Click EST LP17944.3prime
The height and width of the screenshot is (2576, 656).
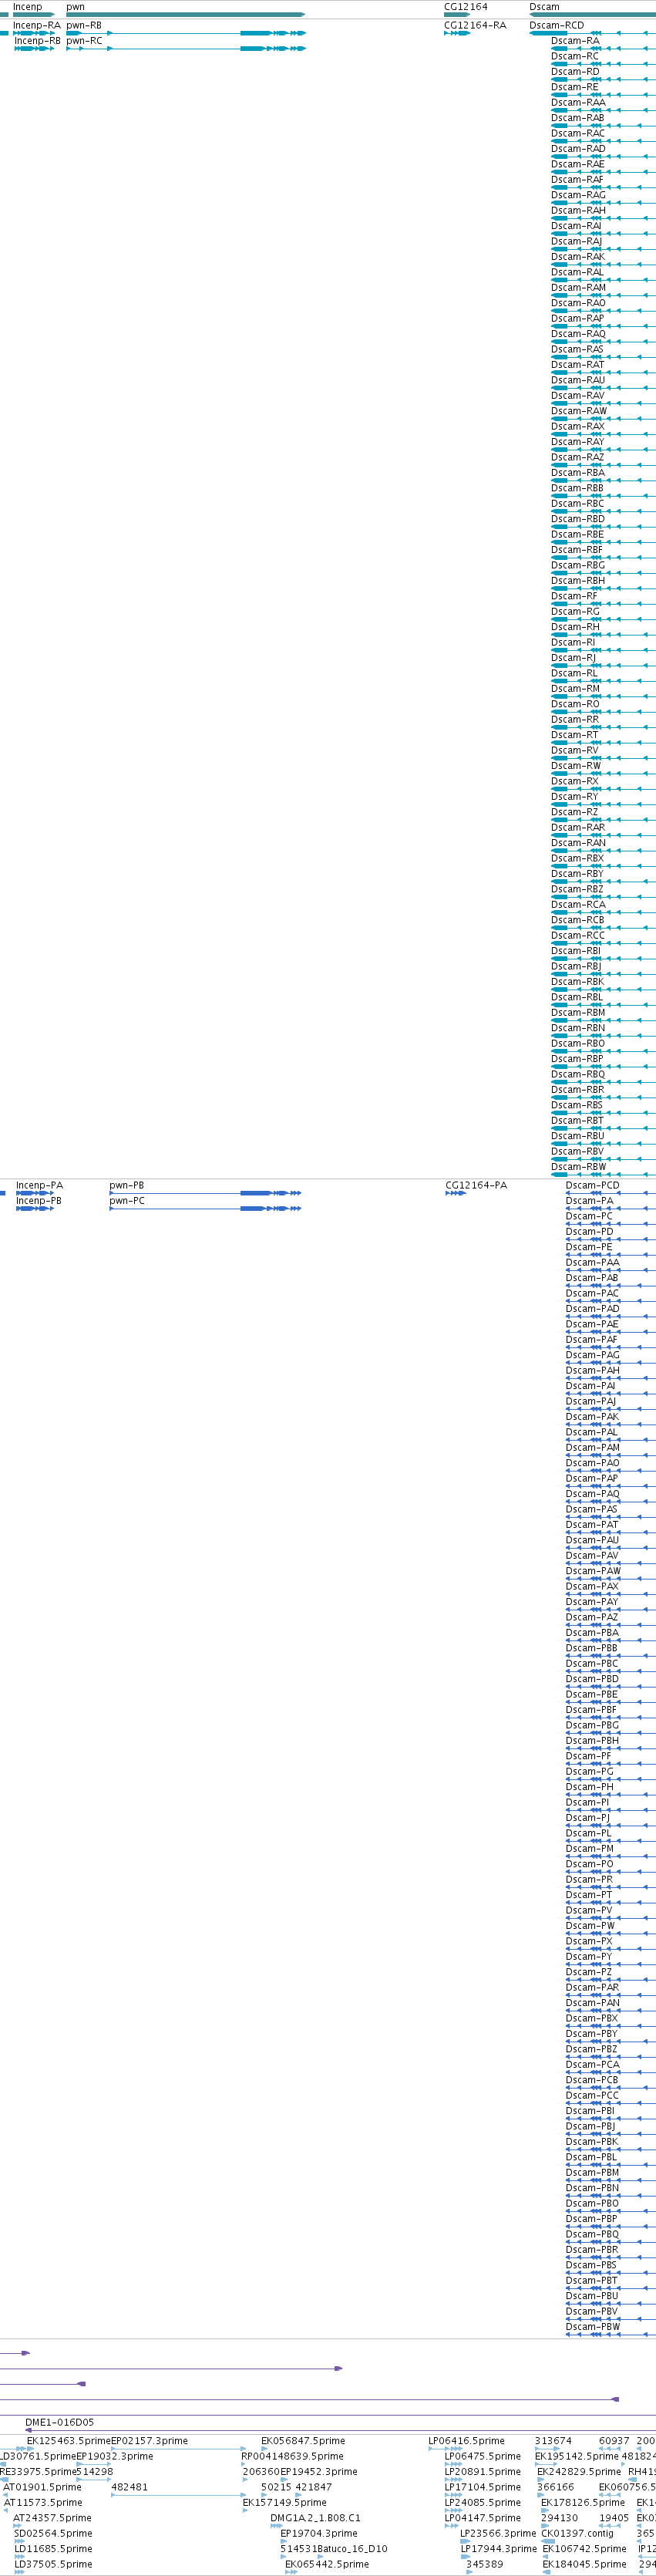pyautogui.click(x=499, y=2549)
